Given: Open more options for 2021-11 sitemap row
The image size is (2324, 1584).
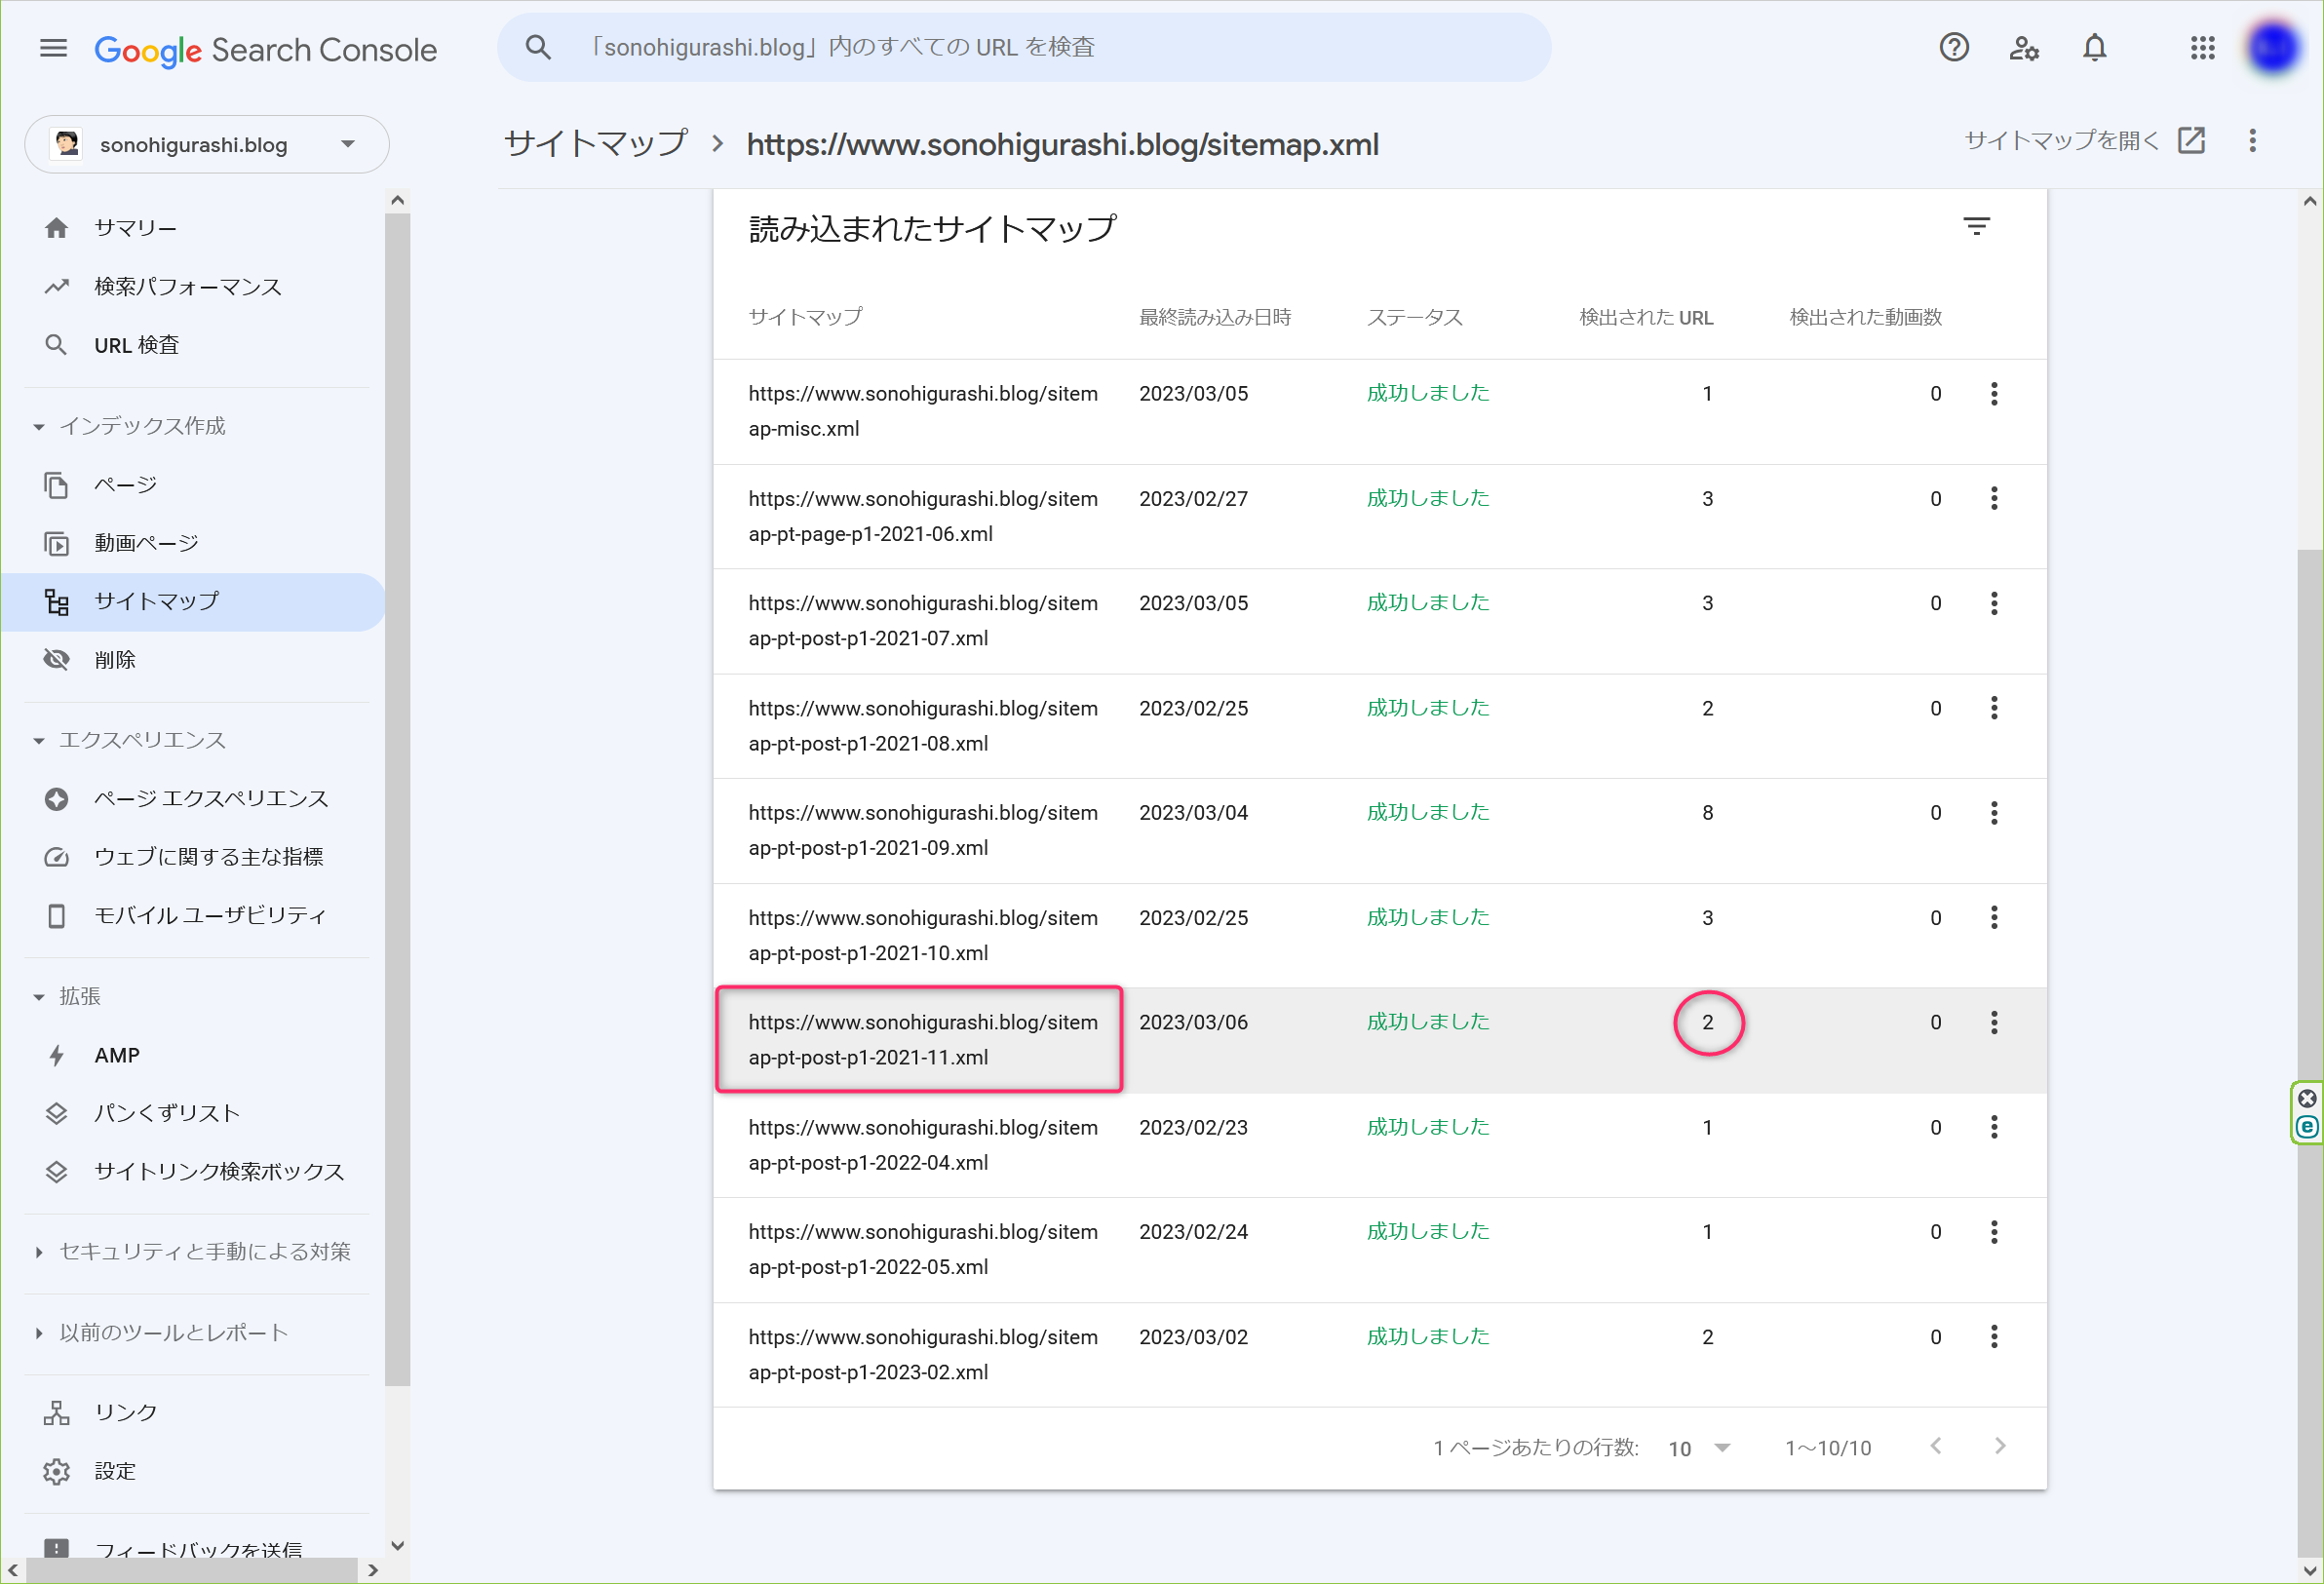Looking at the screenshot, I should pos(1993,1022).
